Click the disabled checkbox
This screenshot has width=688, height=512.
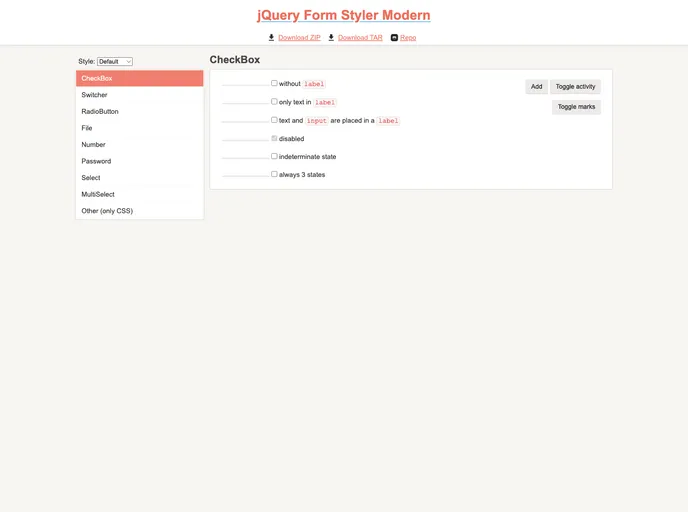pyautogui.click(x=274, y=138)
